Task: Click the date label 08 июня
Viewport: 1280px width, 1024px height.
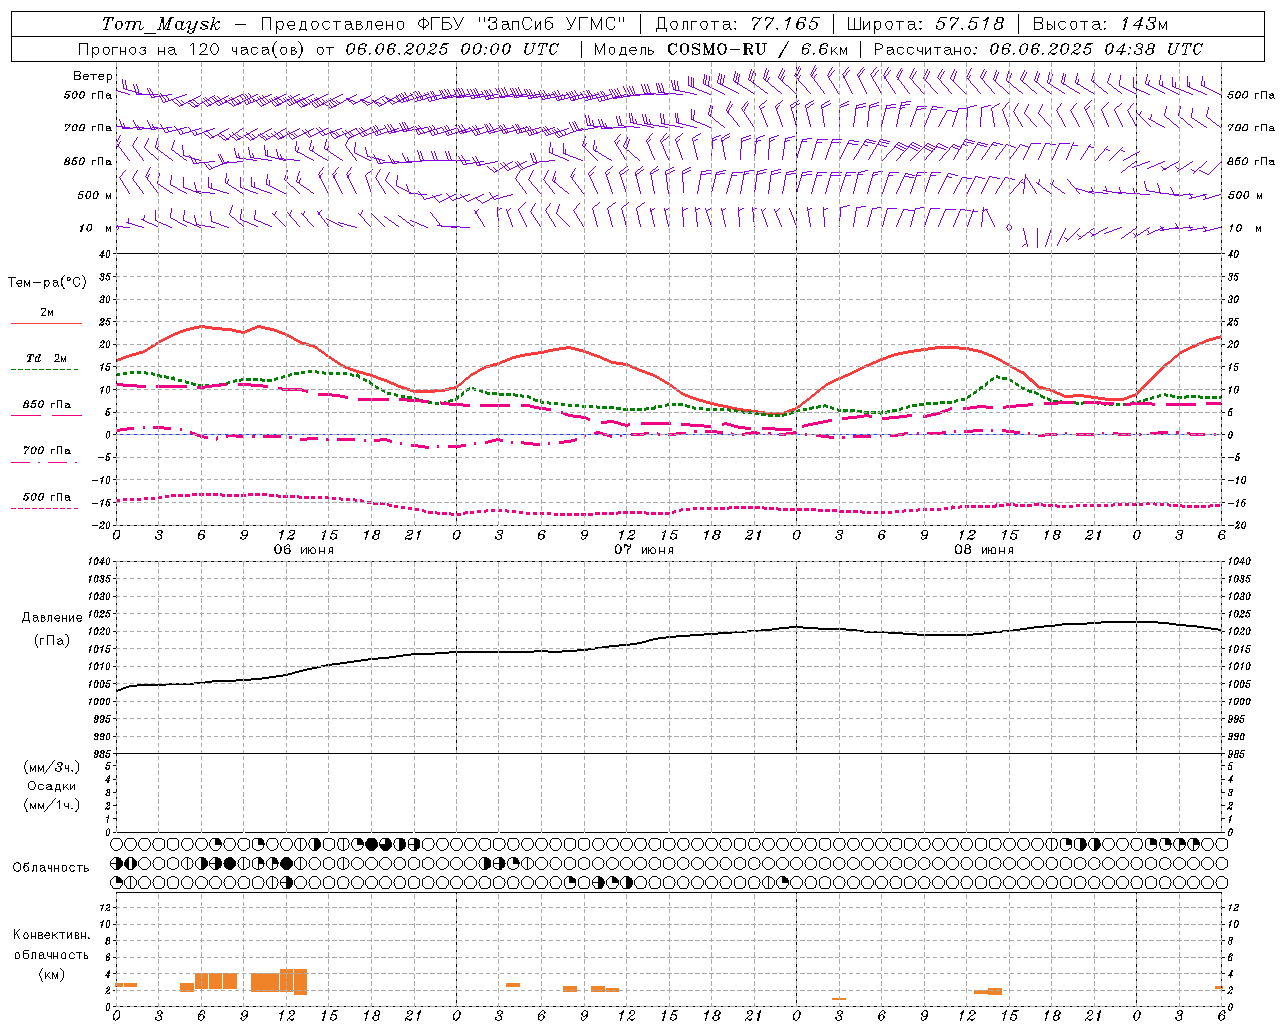Action: tap(984, 550)
